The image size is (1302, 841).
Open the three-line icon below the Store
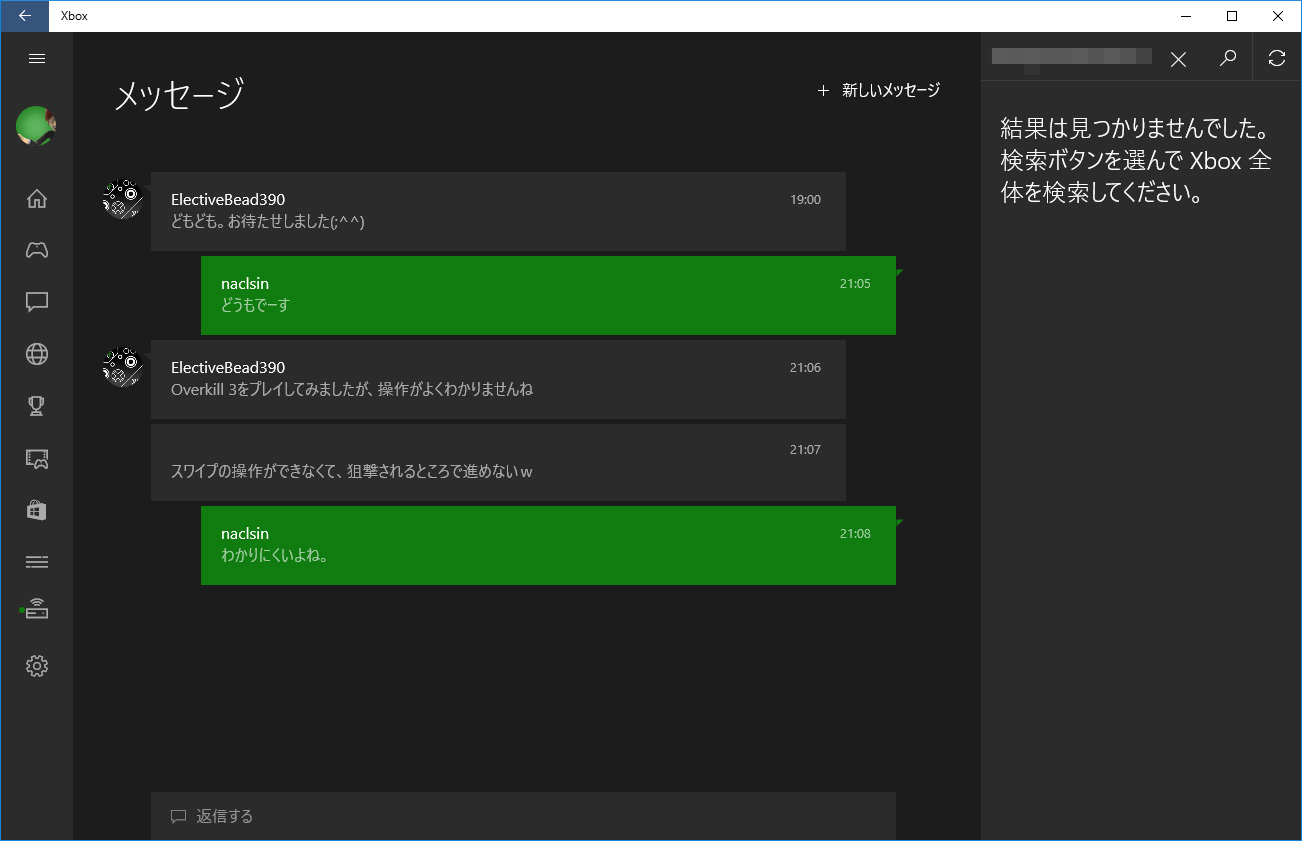click(x=37, y=561)
